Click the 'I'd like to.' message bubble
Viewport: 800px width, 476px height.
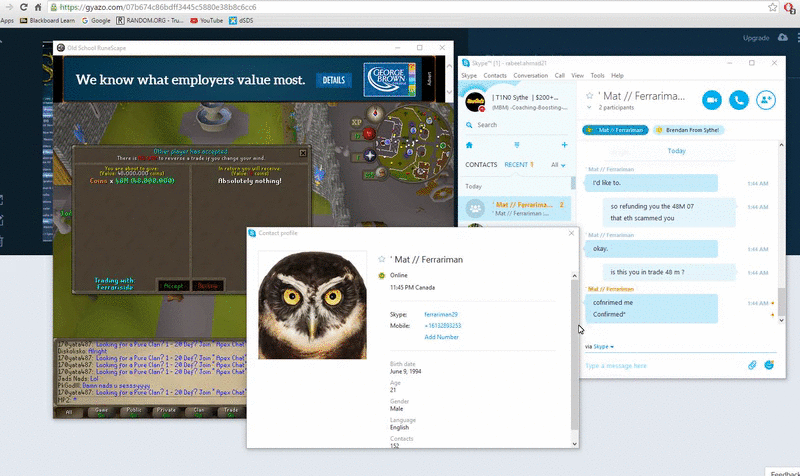[x=651, y=183]
